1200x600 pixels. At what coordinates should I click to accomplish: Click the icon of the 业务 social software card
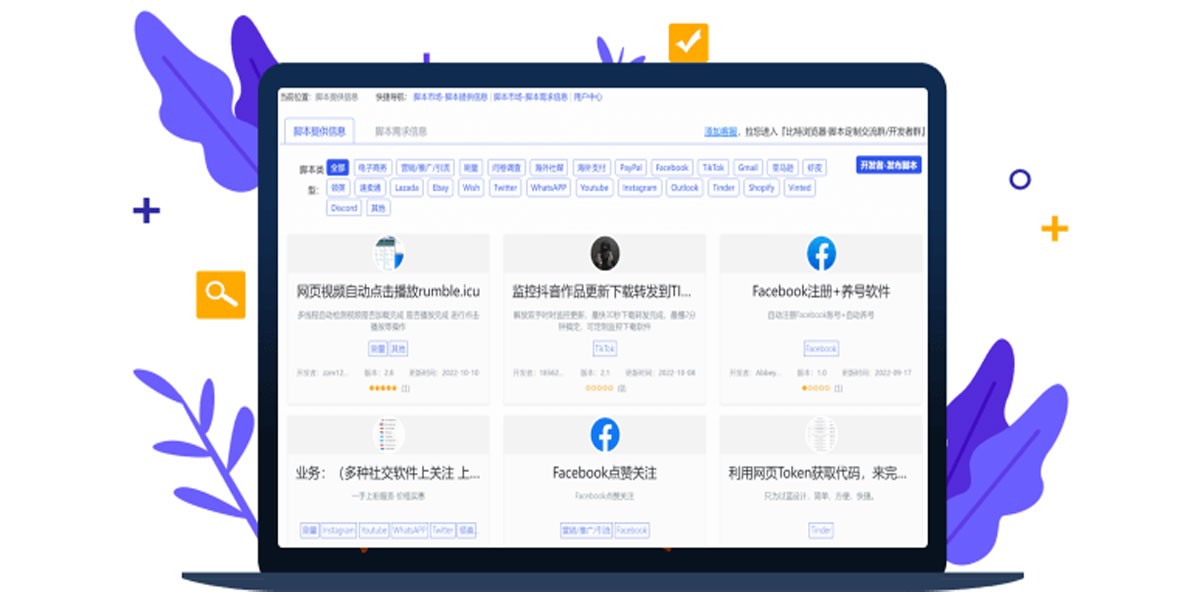tap(388, 435)
